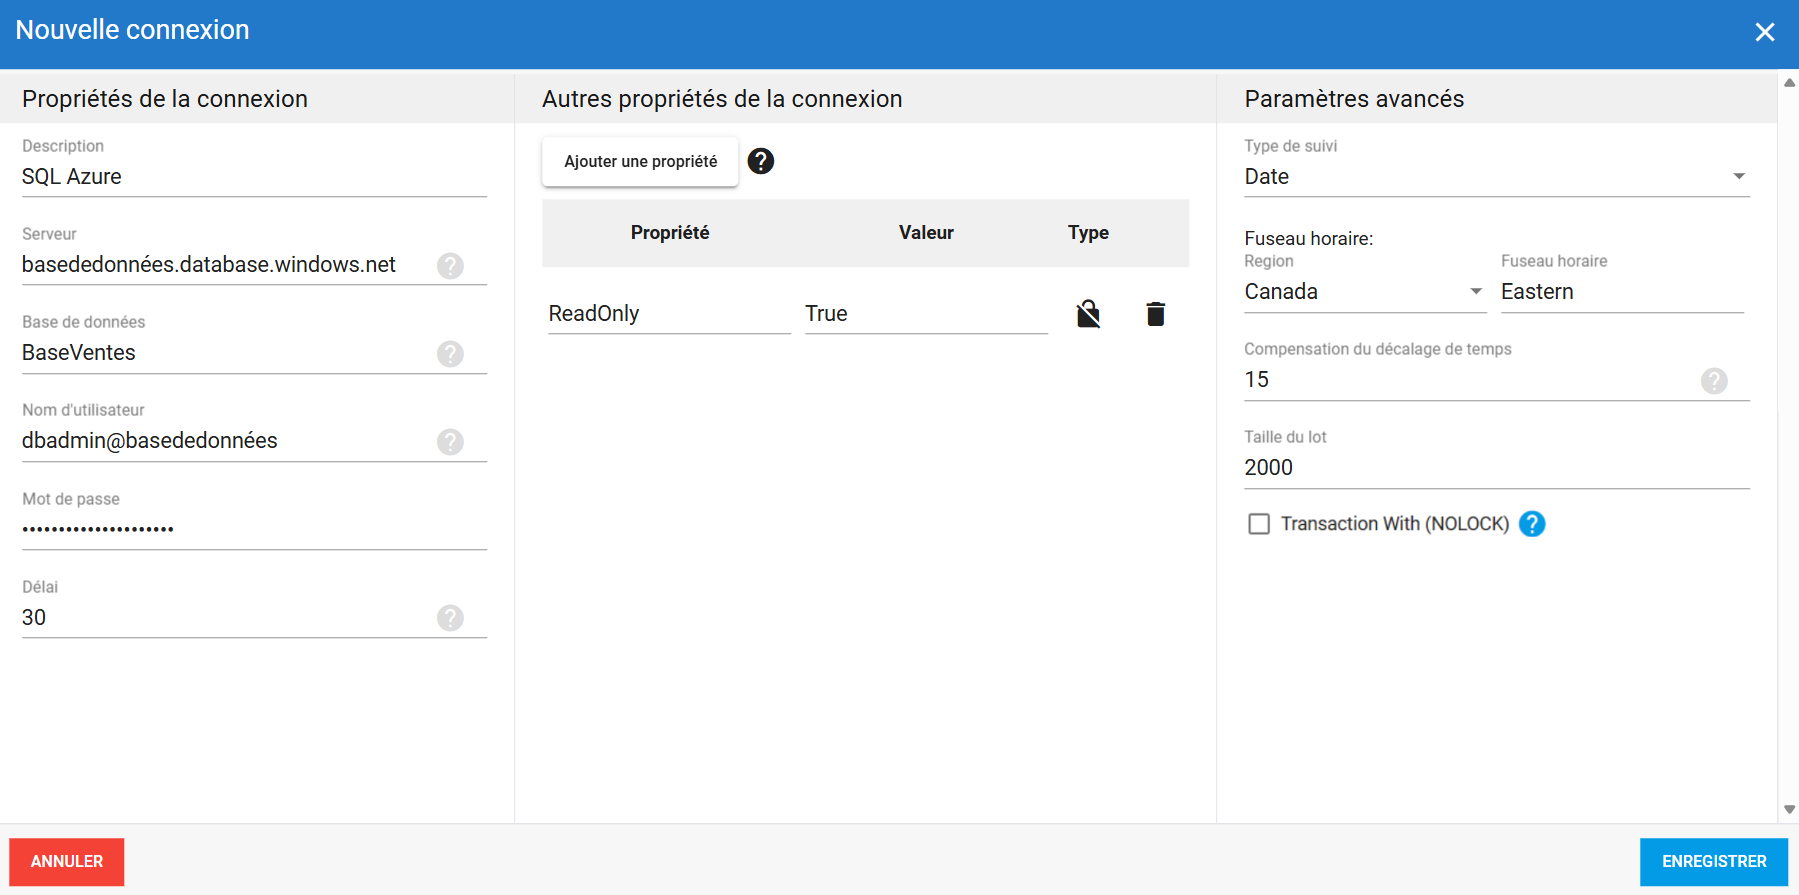Open the Type de suivi dropdown

(1497, 177)
